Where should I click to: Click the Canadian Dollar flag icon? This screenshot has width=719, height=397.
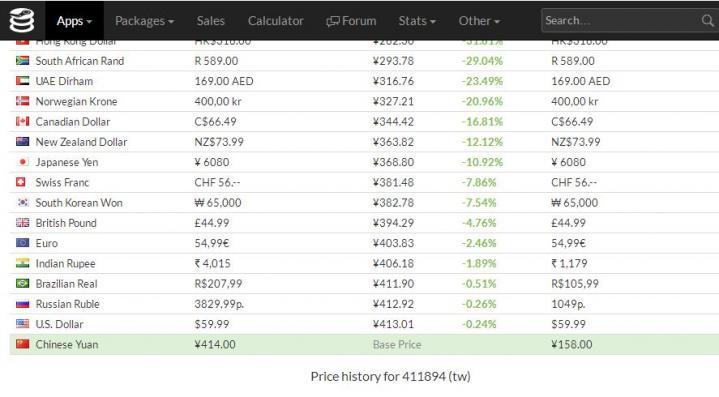point(22,121)
